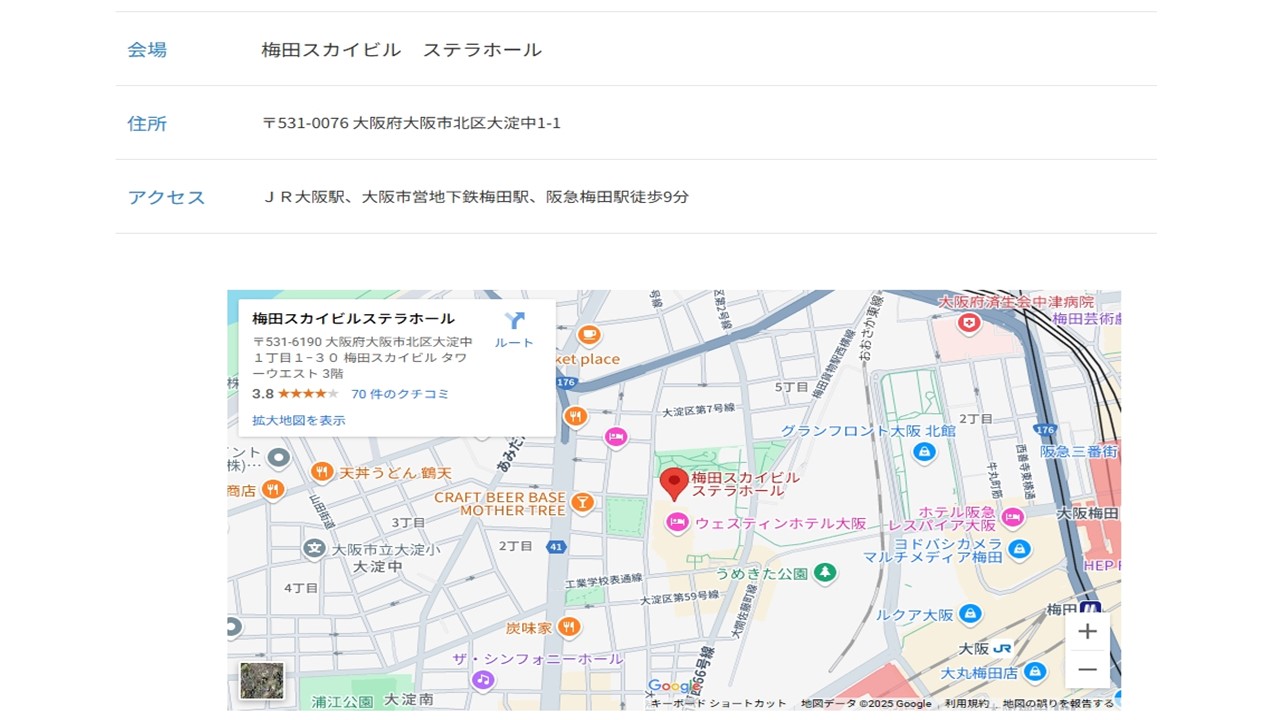Click the ウェスティンホテル大阪 hotel icon

(678, 523)
